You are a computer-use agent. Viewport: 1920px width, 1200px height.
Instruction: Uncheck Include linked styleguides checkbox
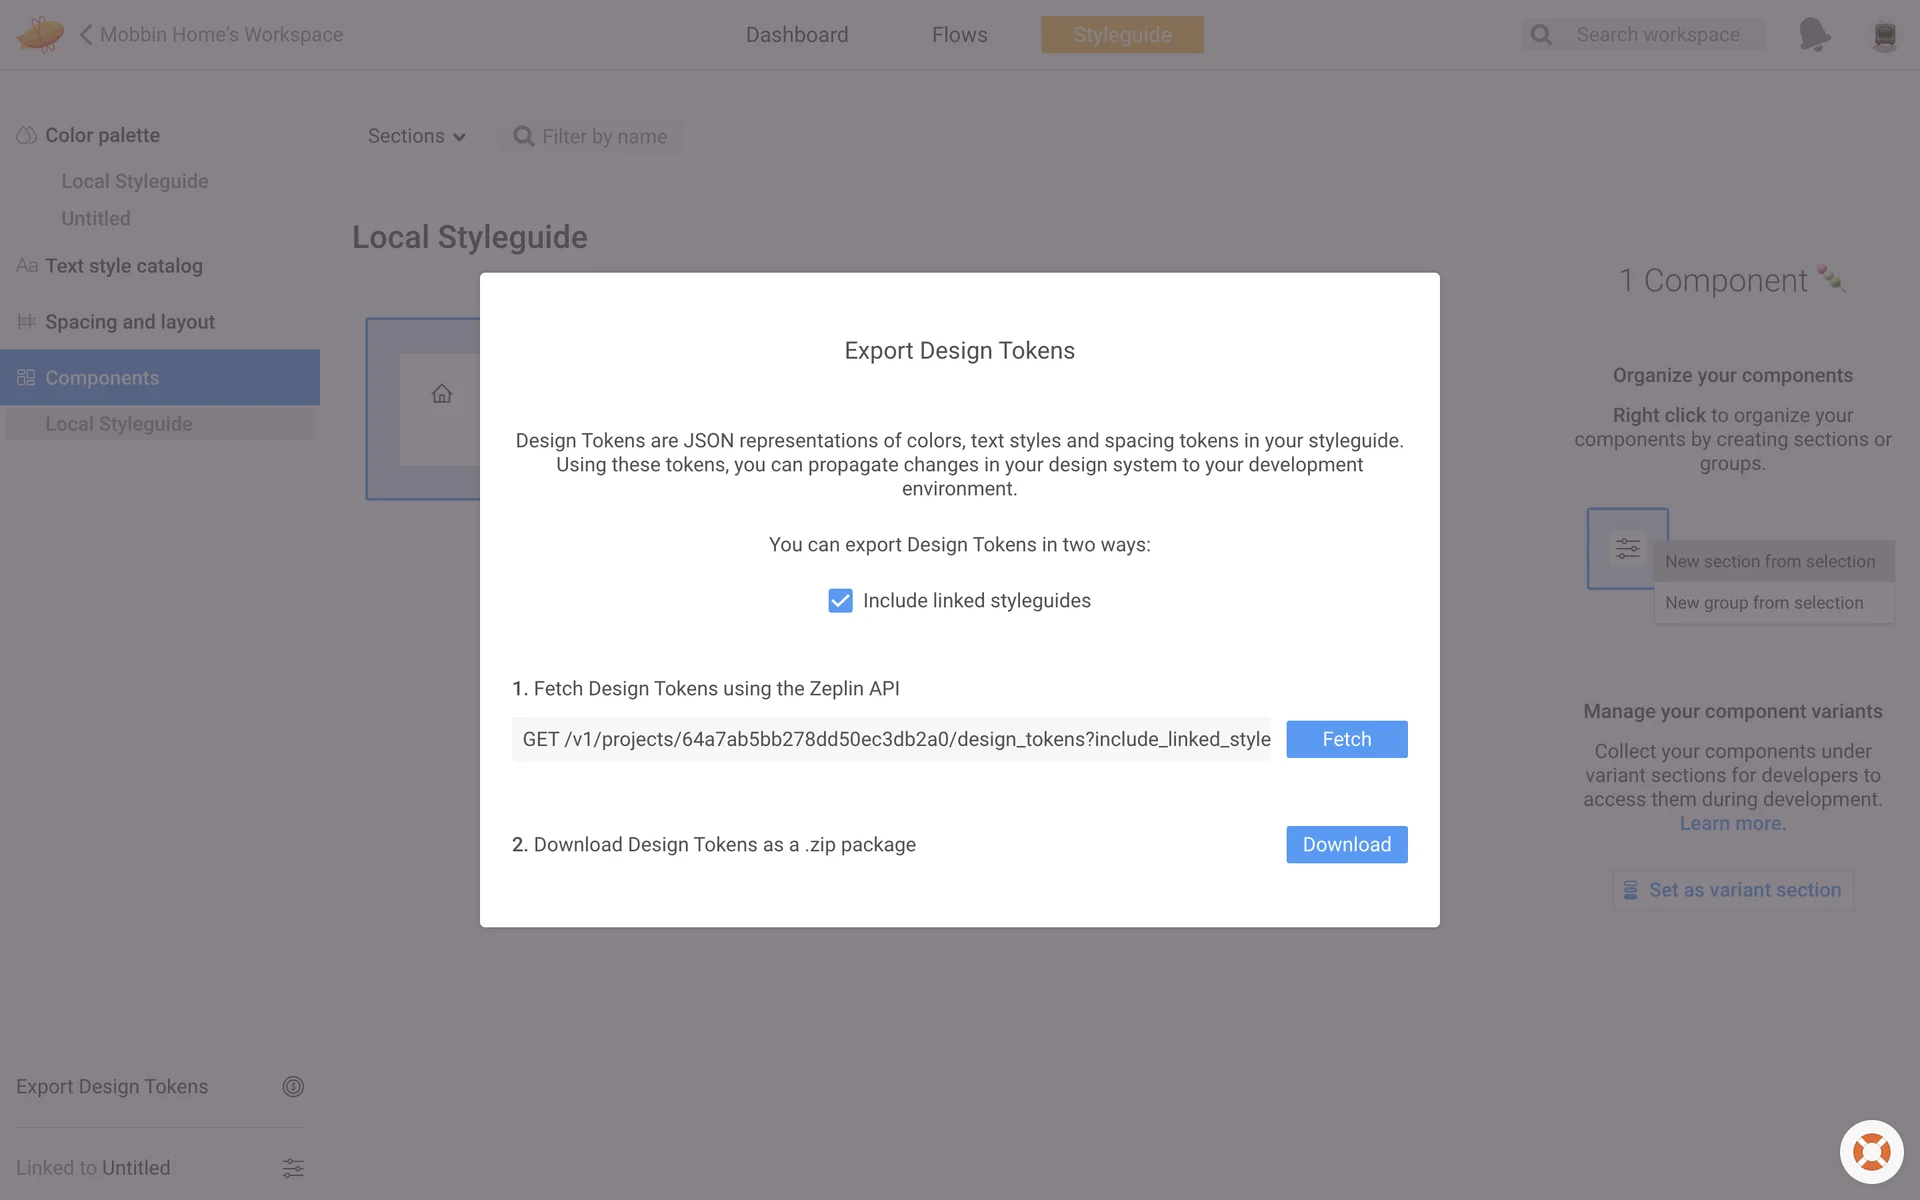[x=840, y=601]
